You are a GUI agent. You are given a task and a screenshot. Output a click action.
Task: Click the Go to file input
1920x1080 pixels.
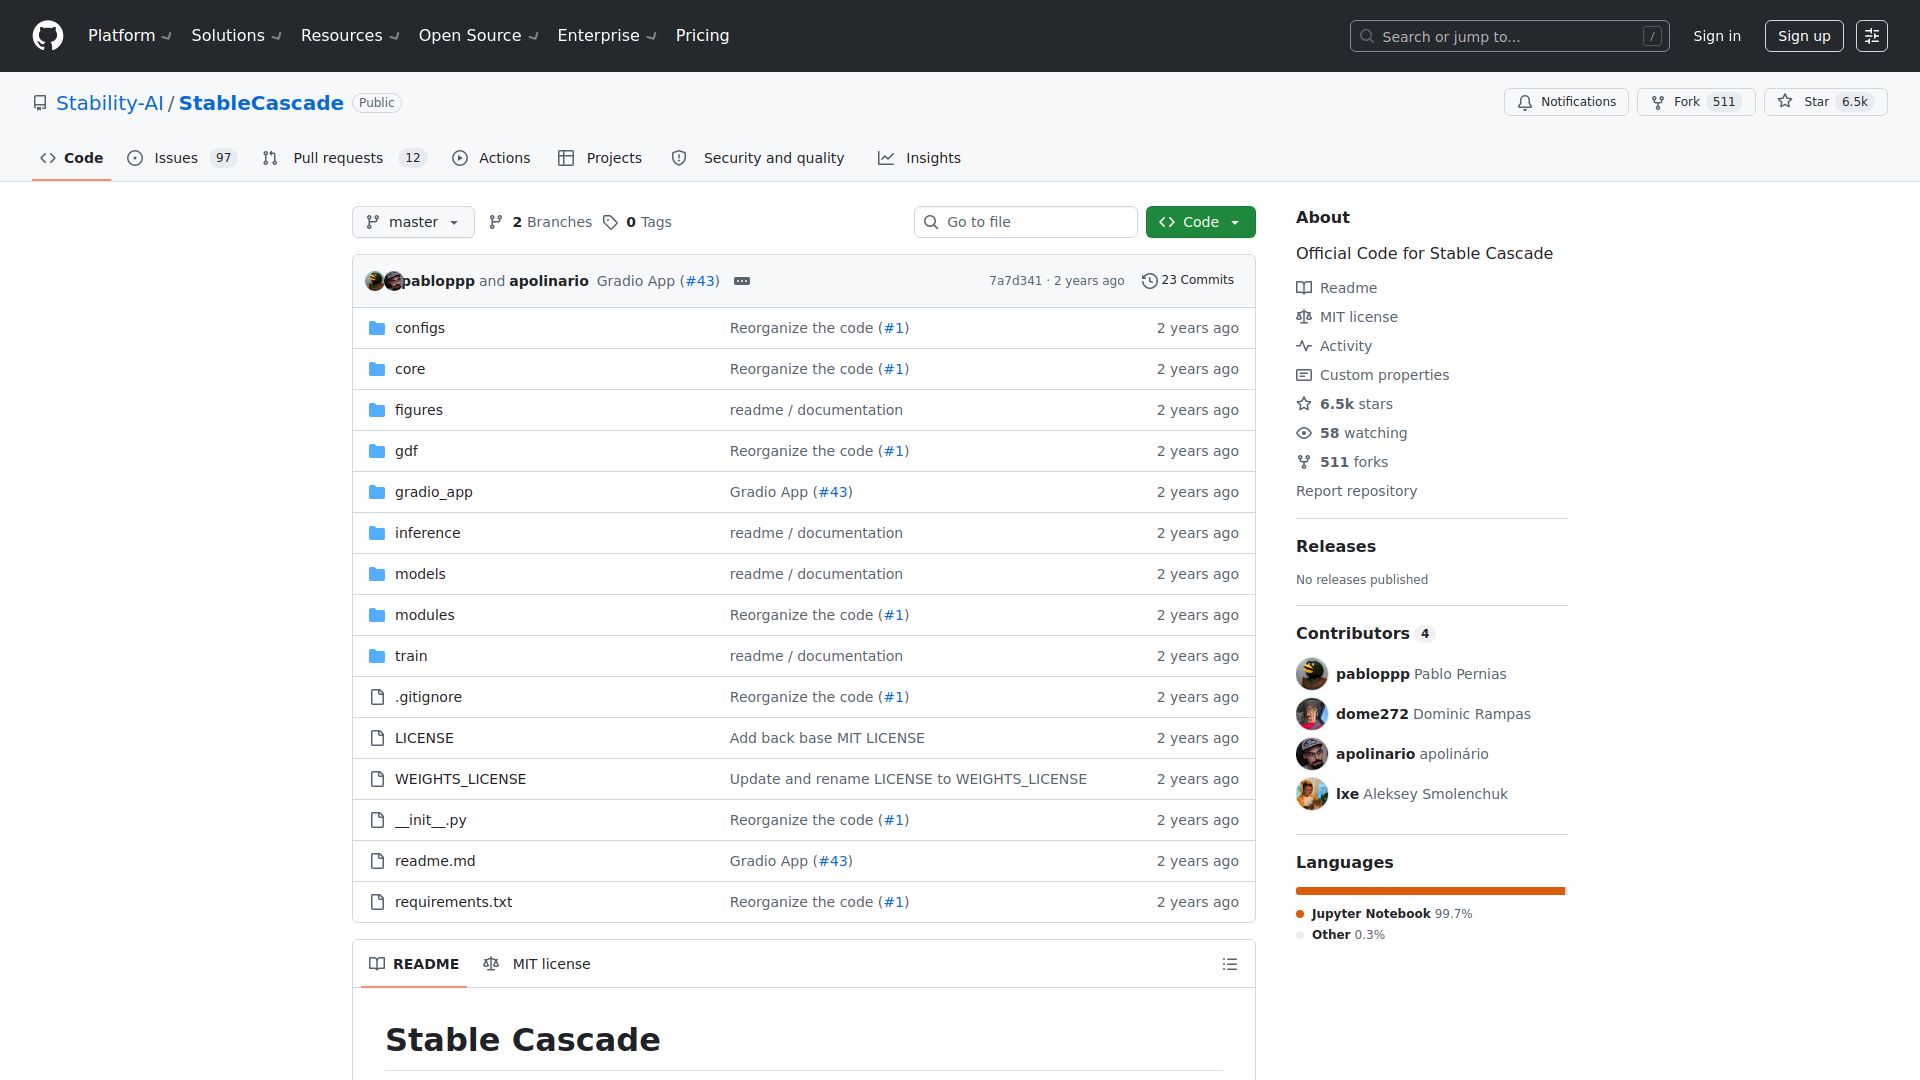1026,222
